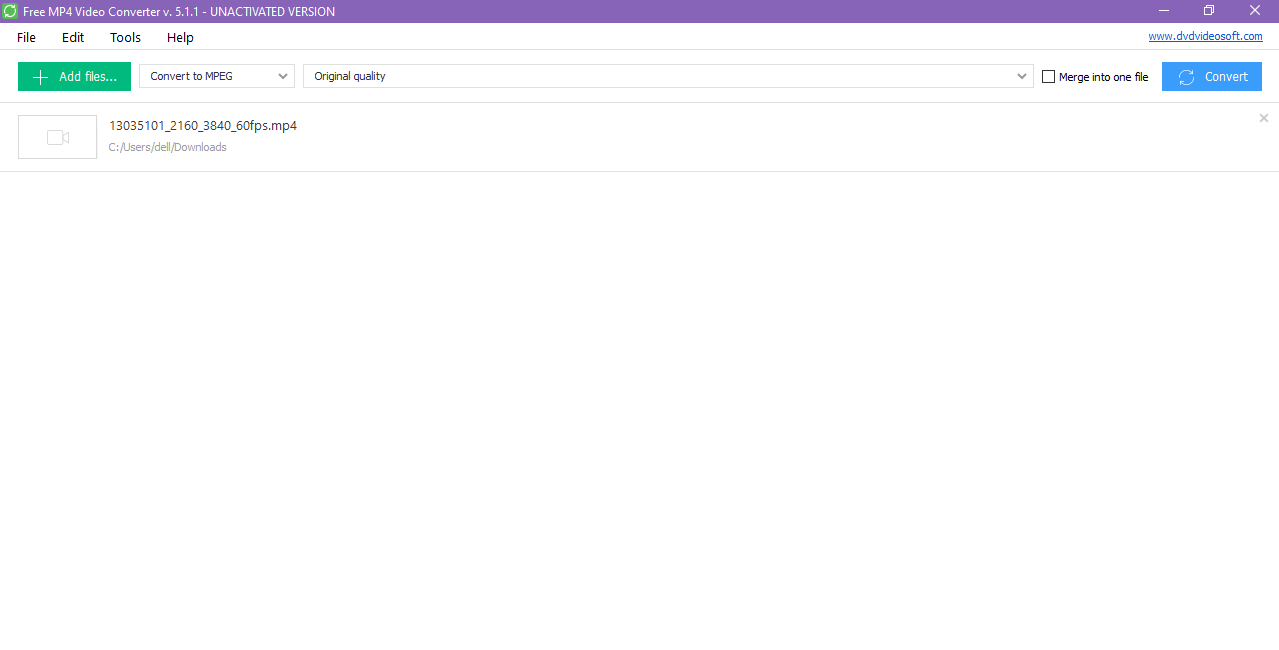Click the chevron on the quality preset box
The height and width of the screenshot is (650, 1279).
[x=1021, y=76]
